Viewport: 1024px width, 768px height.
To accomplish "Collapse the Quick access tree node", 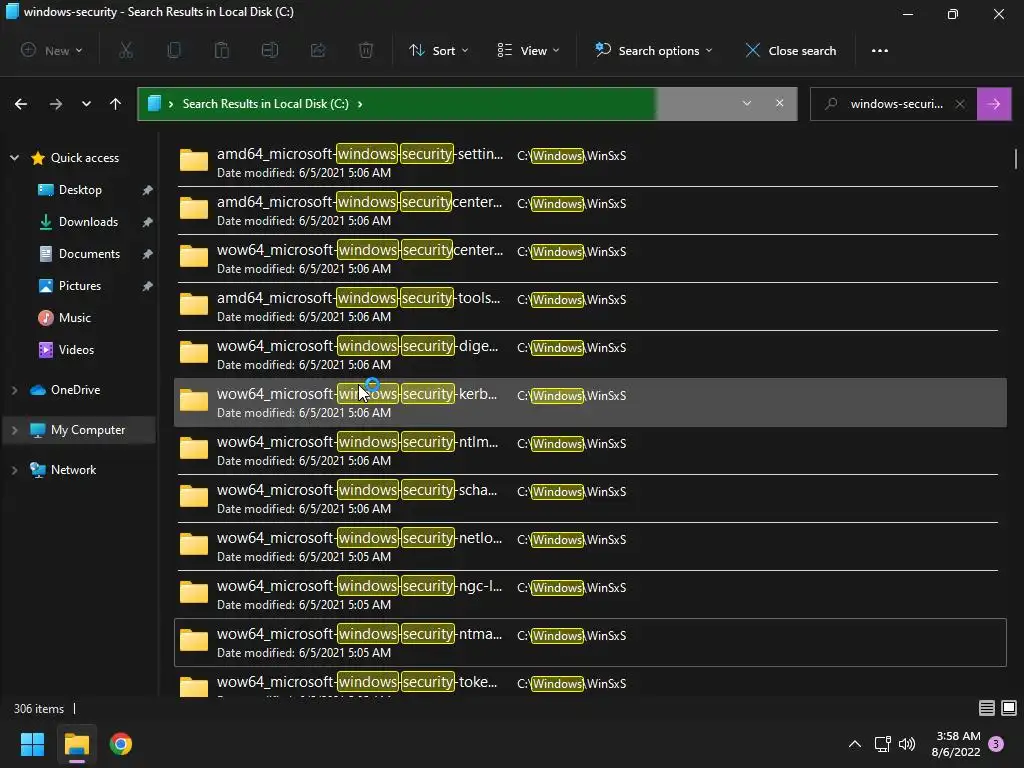I will [x=14, y=158].
